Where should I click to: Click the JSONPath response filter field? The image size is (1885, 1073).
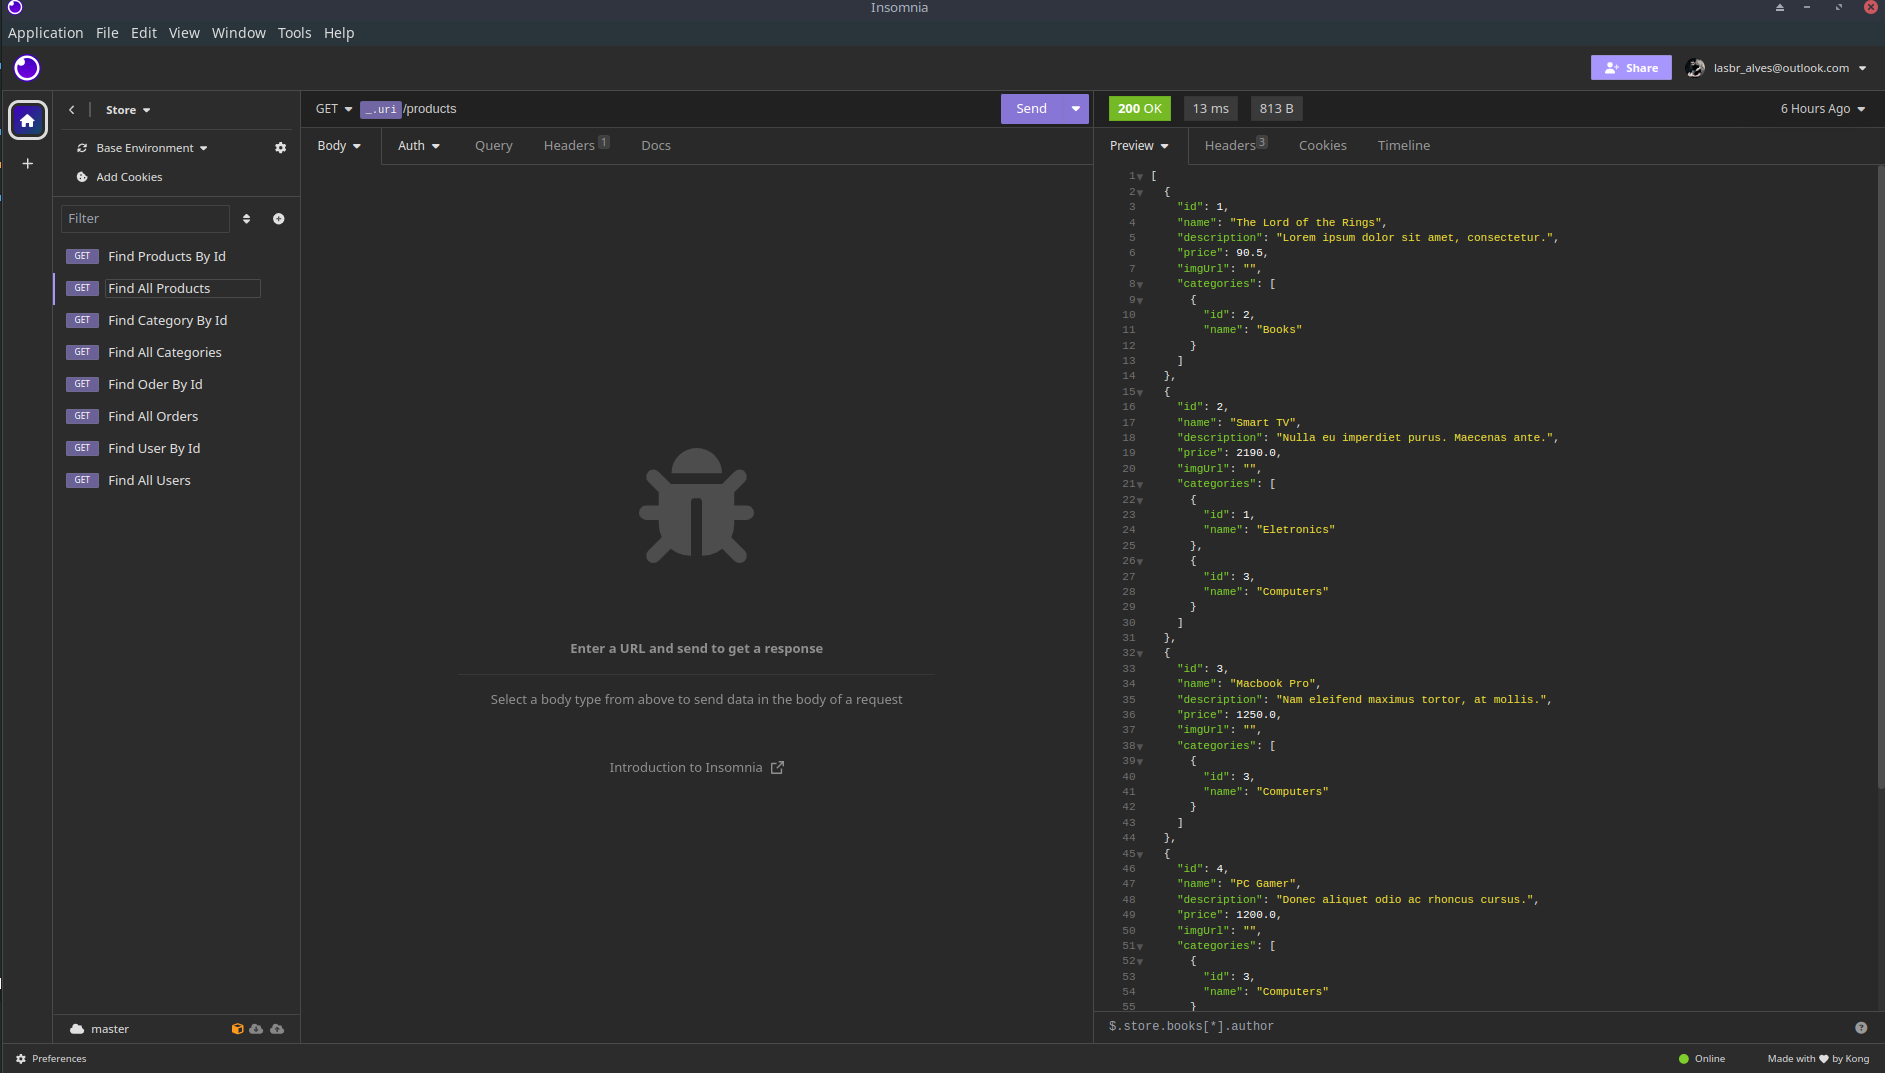pyautogui.click(x=1475, y=1027)
